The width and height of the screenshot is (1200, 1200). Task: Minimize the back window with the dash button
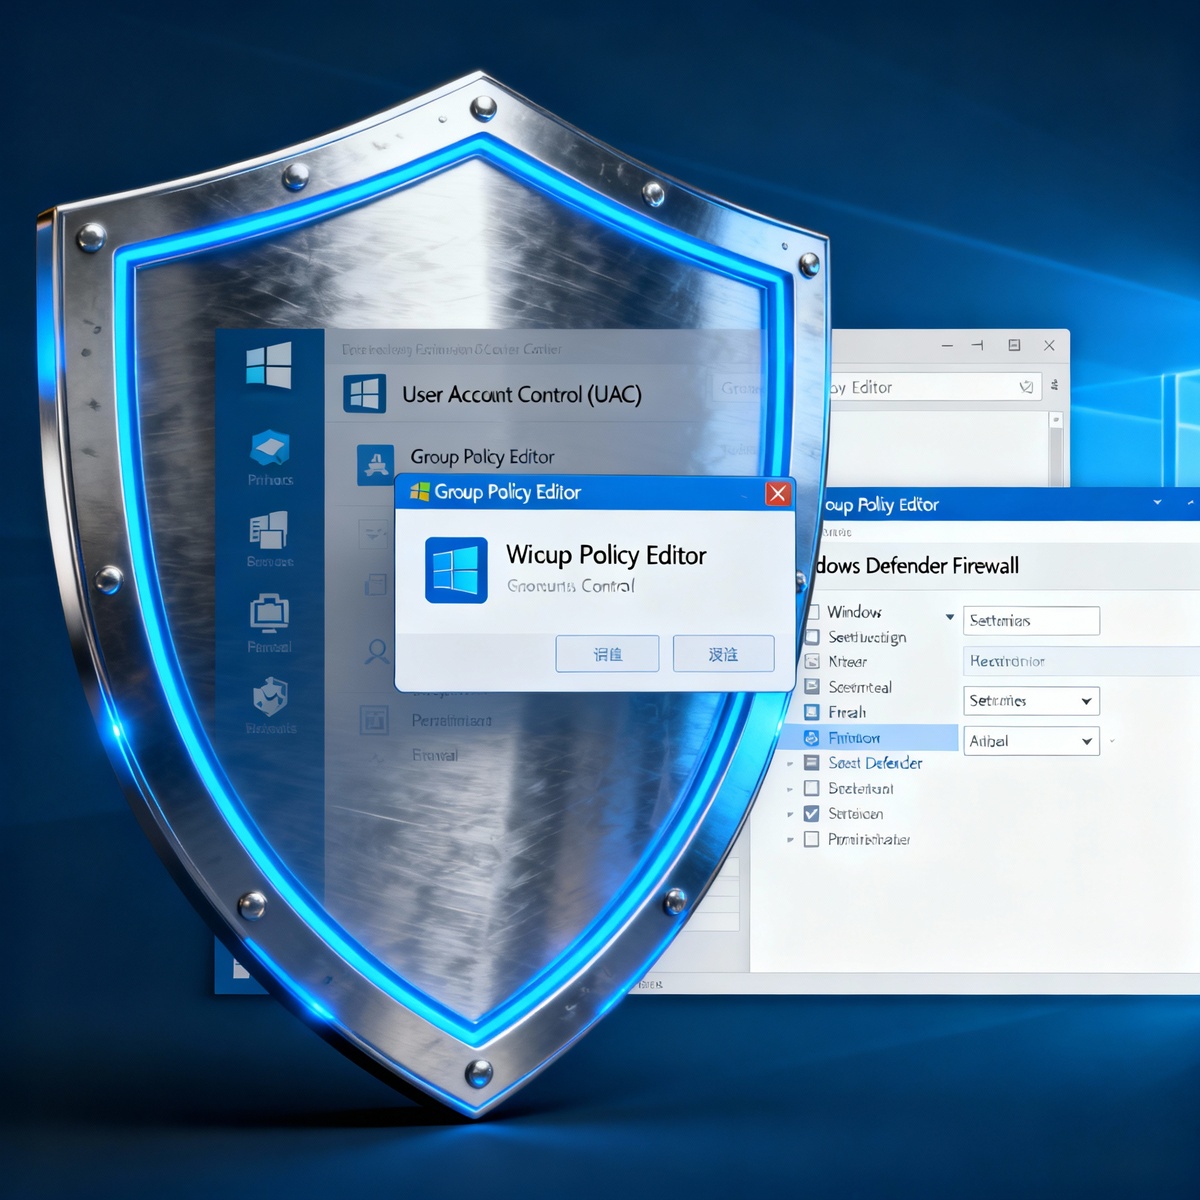947,345
